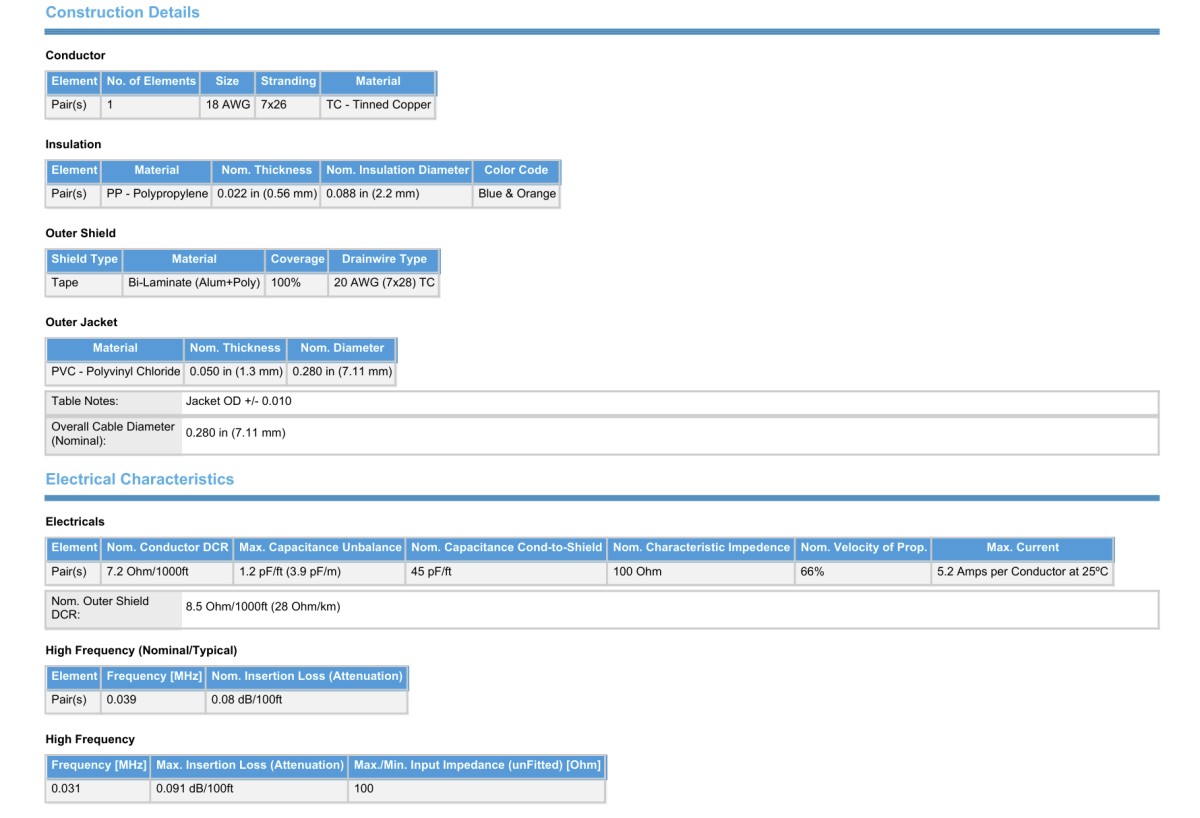Click the TC - Tinned Copper cell
1200x818 pixels.
pyautogui.click(x=378, y=105)
